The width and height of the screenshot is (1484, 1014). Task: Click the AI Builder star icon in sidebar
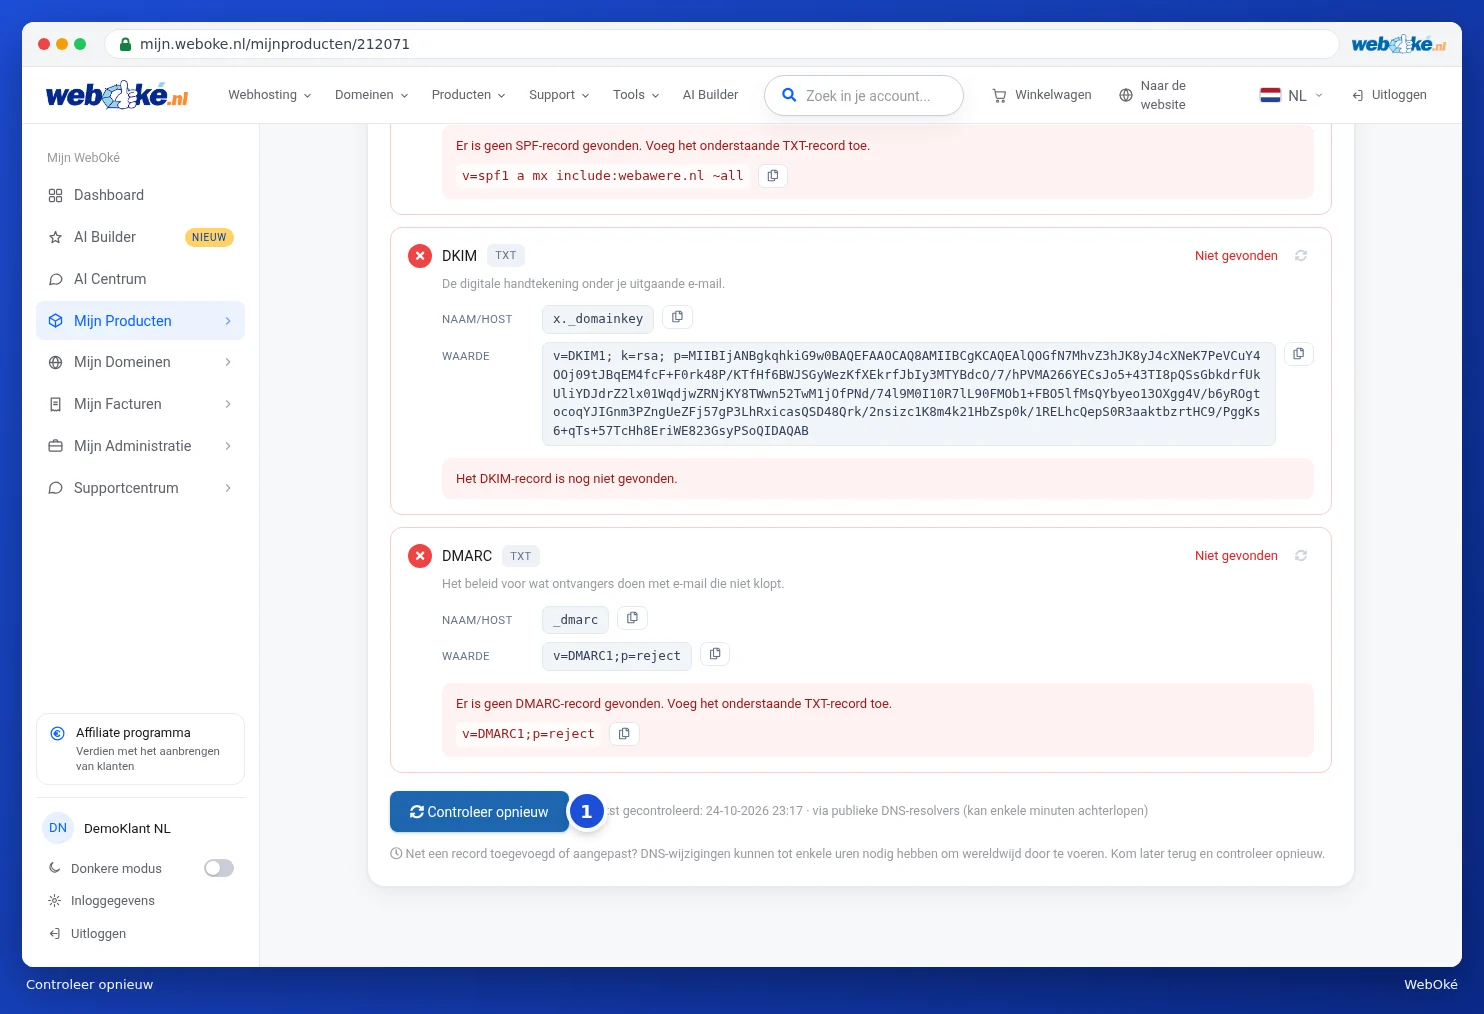56,238
